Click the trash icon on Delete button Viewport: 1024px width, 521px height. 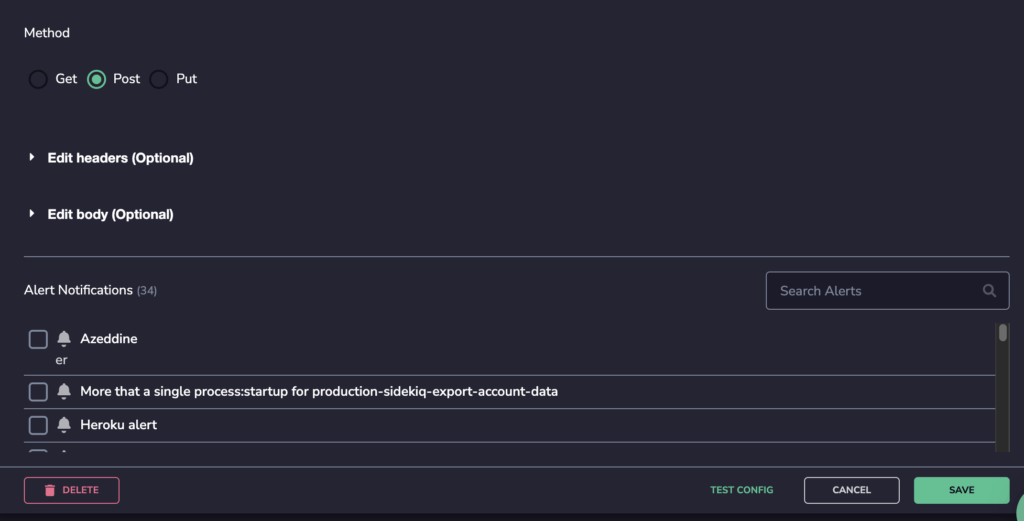[x=50, y=490]
